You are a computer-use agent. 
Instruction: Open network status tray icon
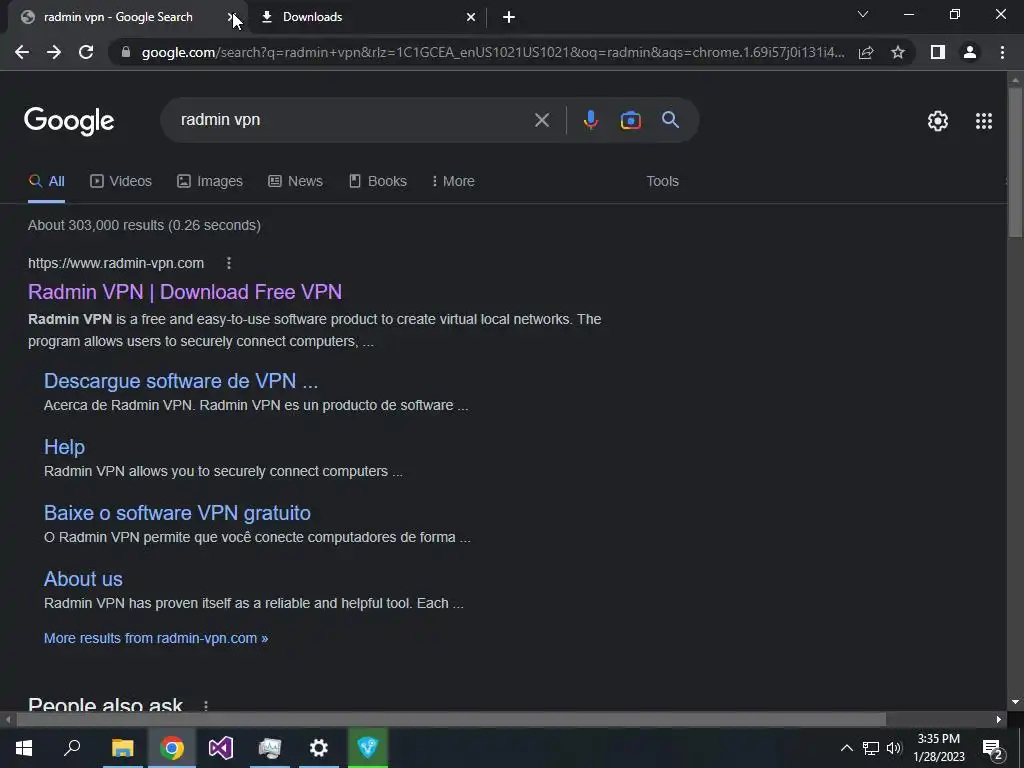[871, 748]
